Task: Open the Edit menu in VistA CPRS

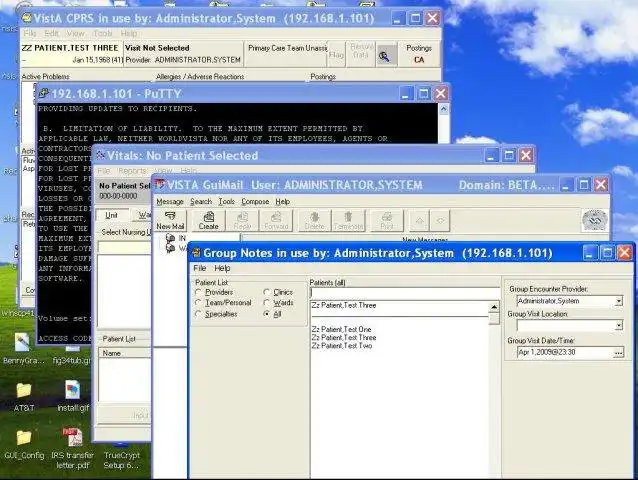Action: tap(52, 33)
